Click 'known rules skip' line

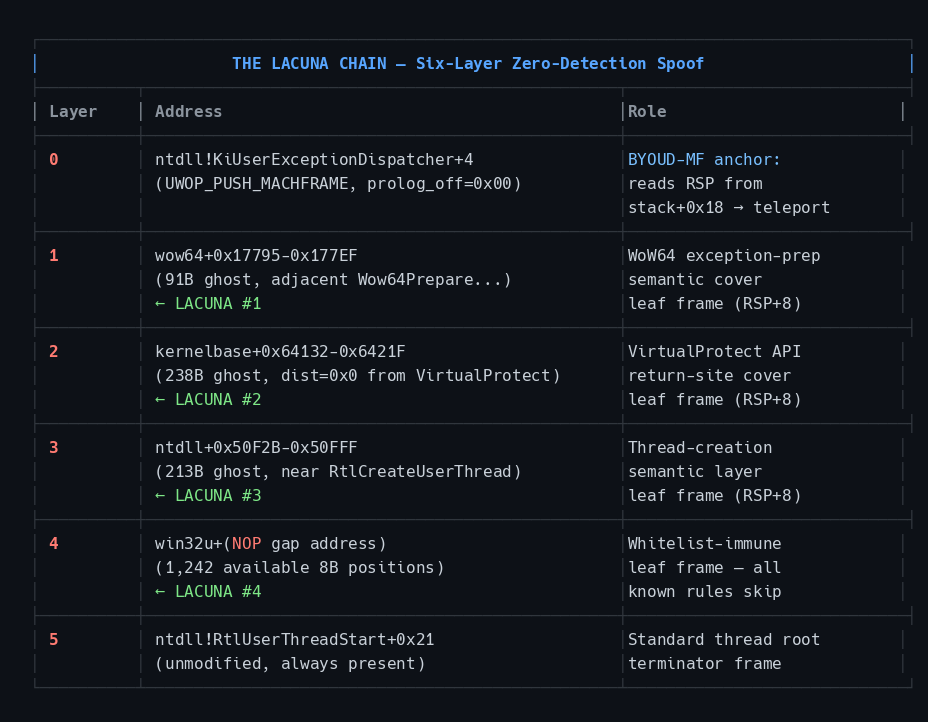pos(704,591)
